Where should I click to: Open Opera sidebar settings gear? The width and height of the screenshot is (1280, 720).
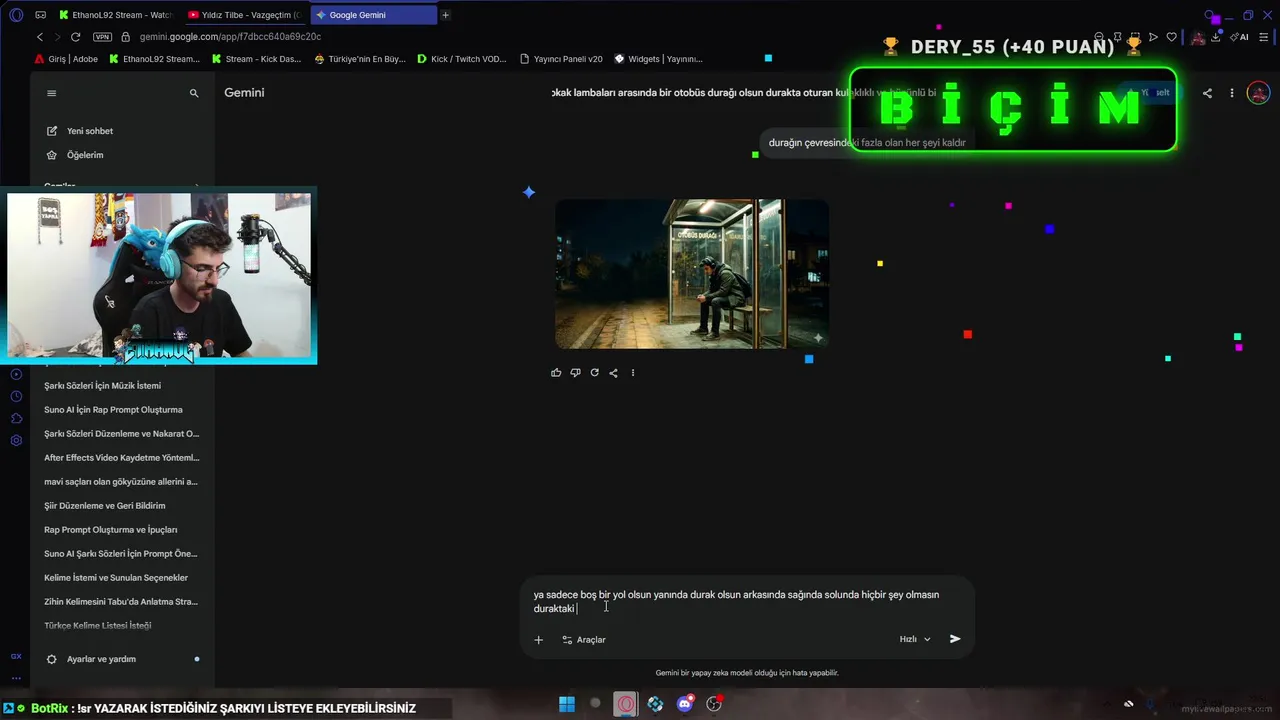pos(16,441)
